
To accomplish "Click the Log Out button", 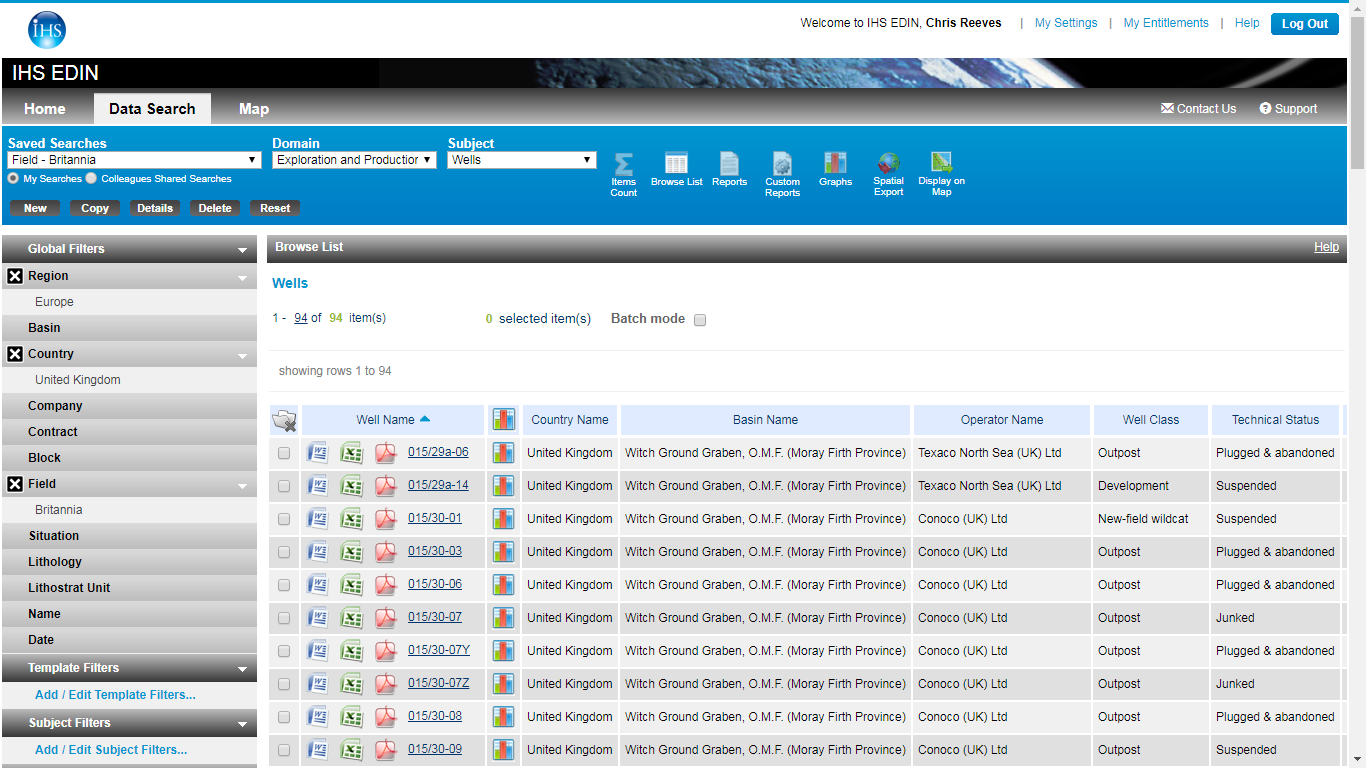I will (x=1305, y=24).
